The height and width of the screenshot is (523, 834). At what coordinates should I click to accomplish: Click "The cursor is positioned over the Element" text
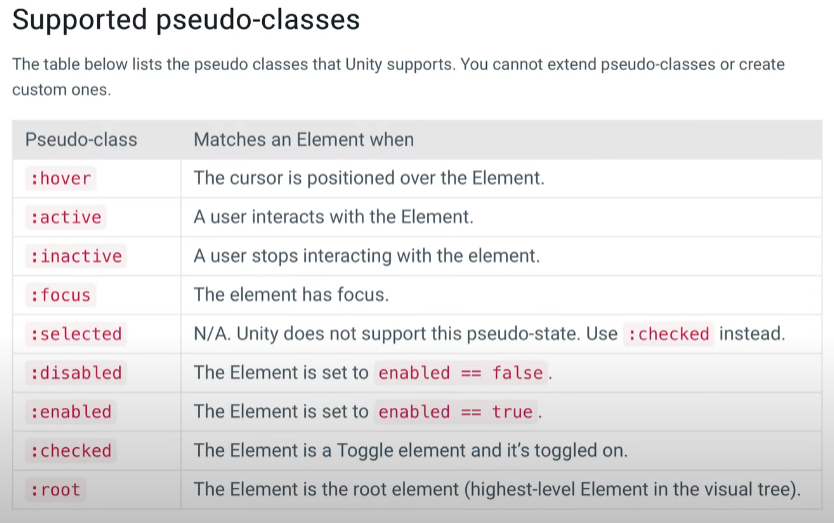369,179
